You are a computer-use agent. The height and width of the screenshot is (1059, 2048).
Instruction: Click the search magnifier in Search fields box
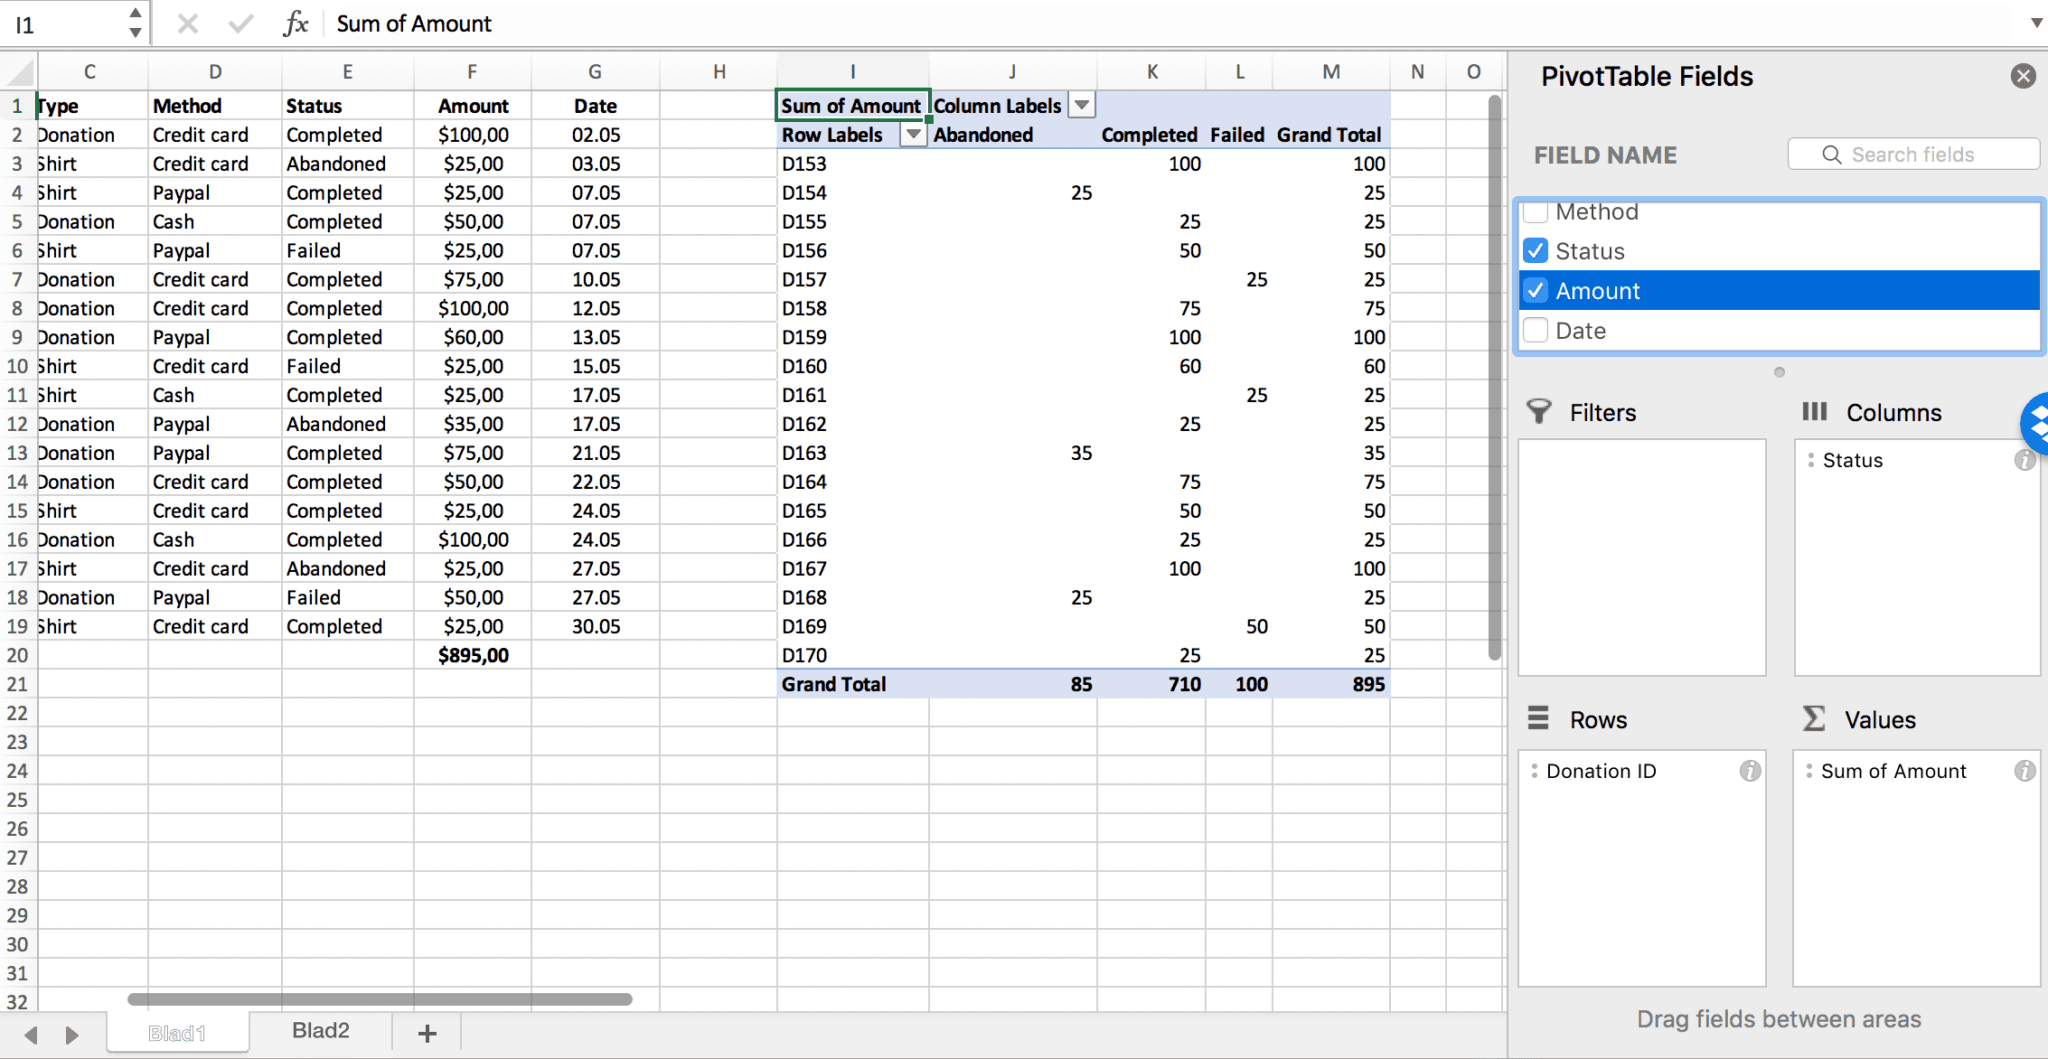1832,154
